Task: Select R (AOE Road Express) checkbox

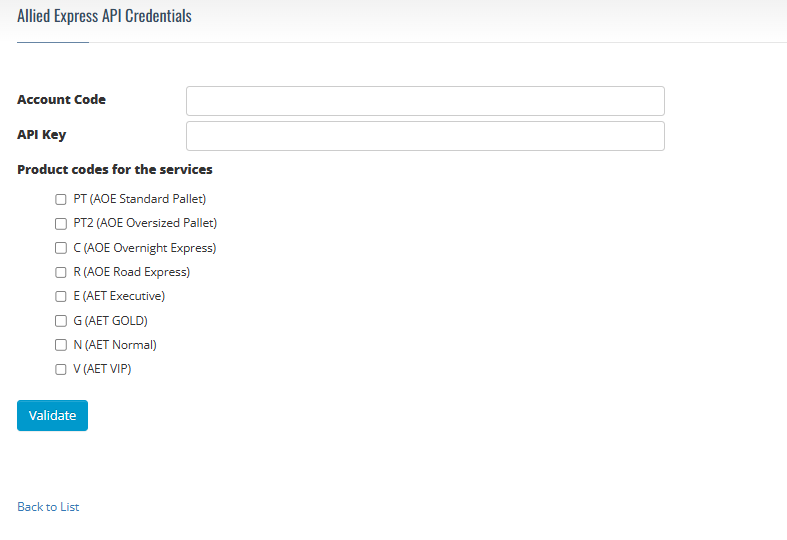Action: (x=61, y=272)
